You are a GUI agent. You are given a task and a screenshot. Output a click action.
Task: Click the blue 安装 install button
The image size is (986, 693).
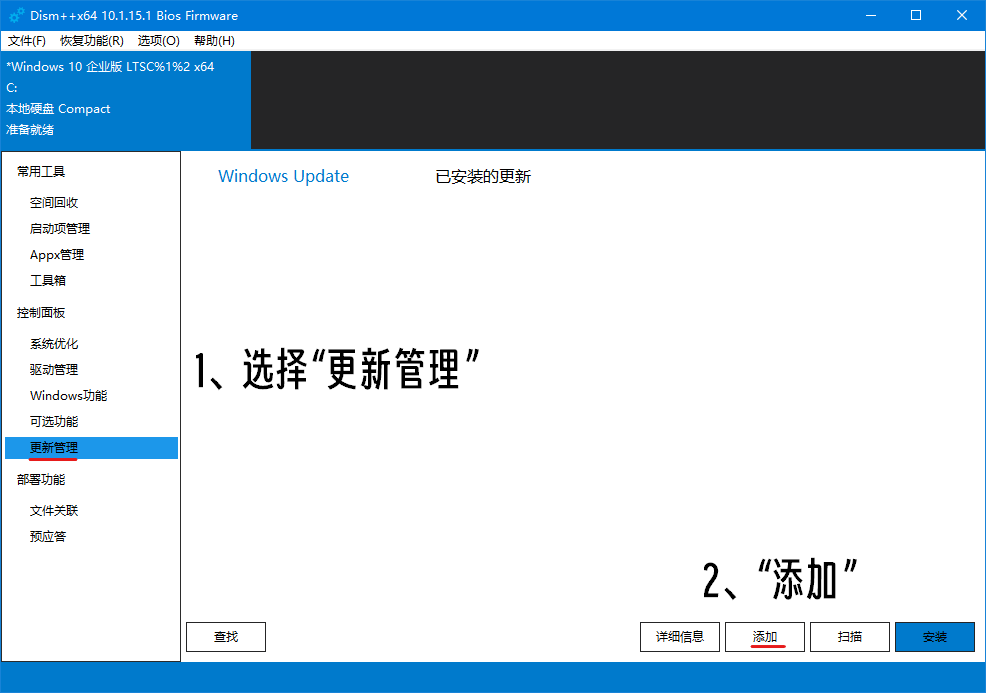(x=934, y=637)
